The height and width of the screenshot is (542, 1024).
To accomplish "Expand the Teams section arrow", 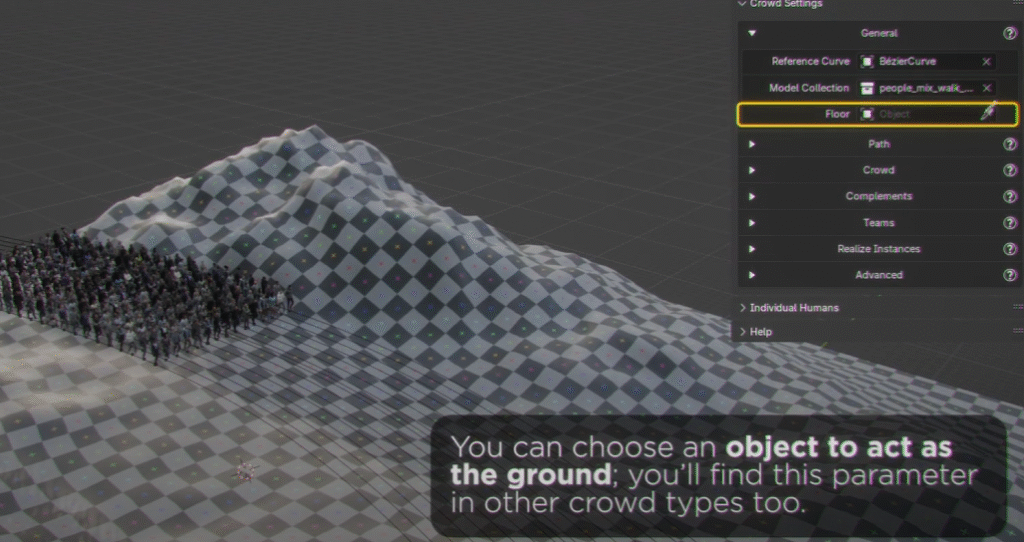I will [752, 223].
